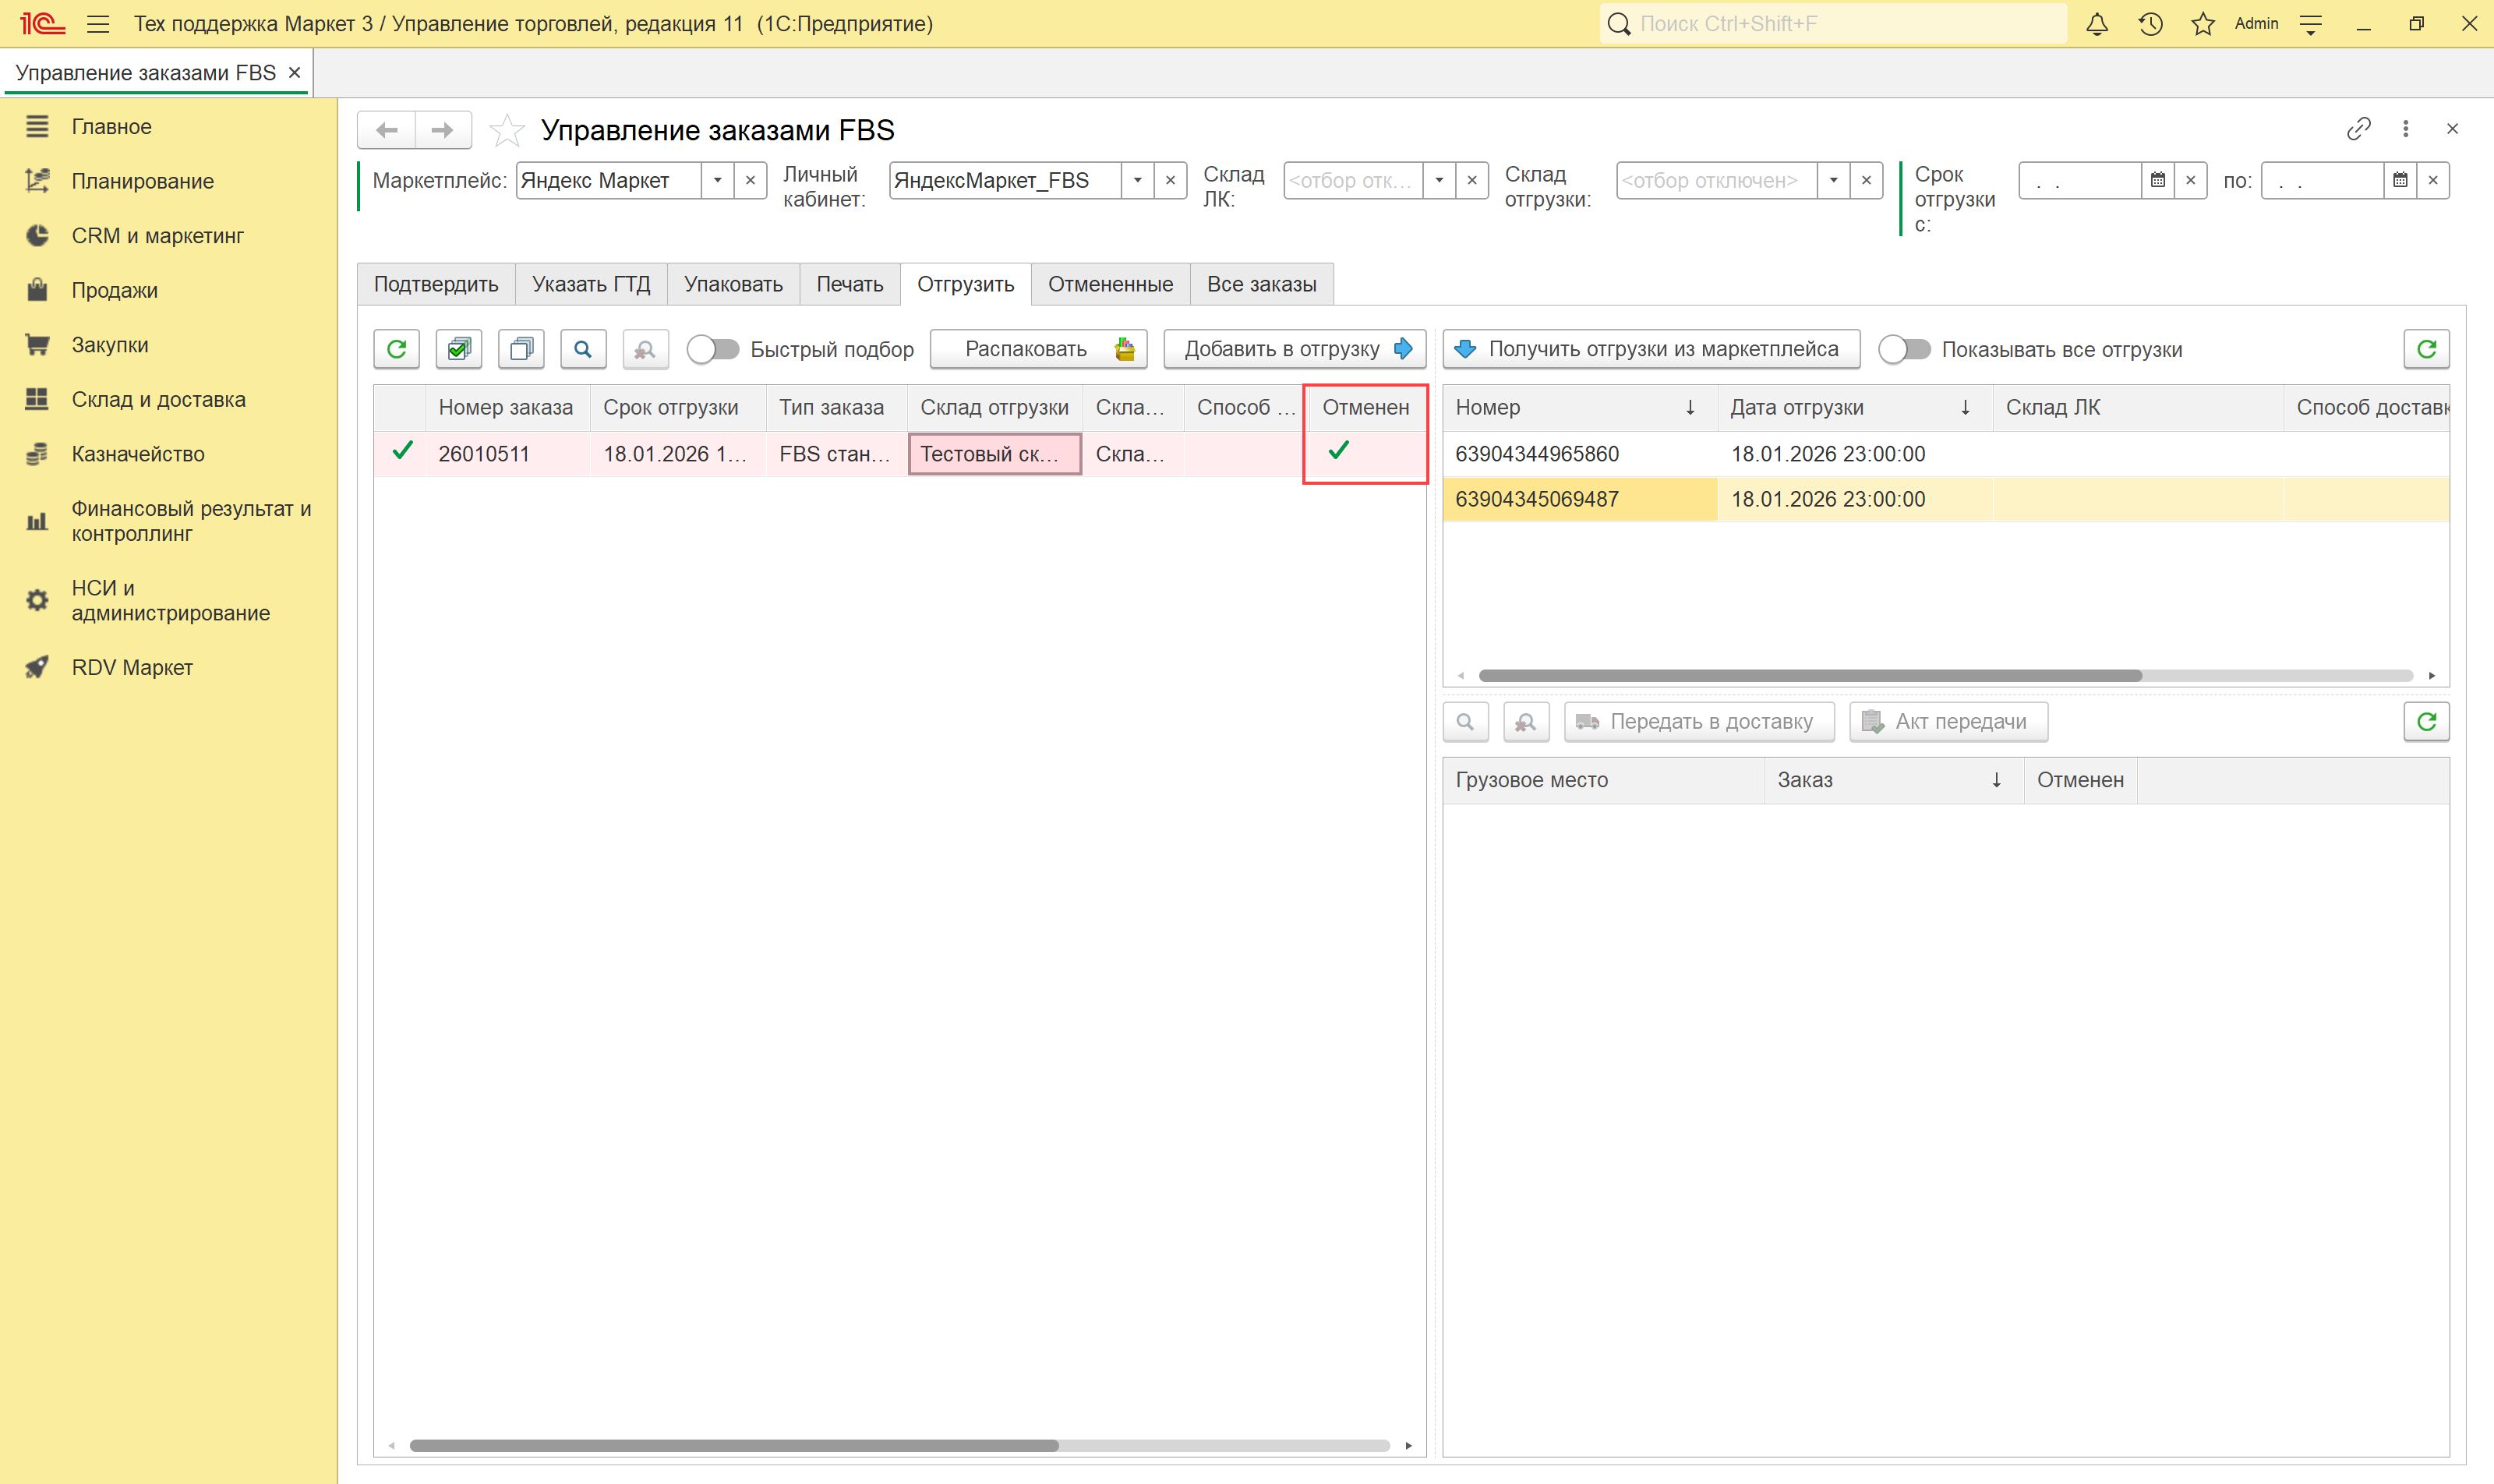Open the notifications bell icon
The width and height of the screenshot is (2494, 1484).
(x=2097, y=24)
